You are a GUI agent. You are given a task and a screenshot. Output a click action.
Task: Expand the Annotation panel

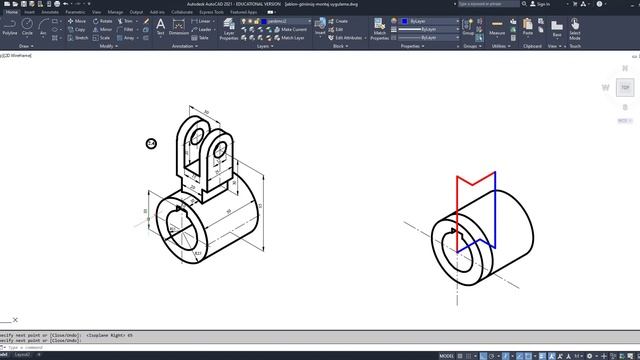click(184, 46)
